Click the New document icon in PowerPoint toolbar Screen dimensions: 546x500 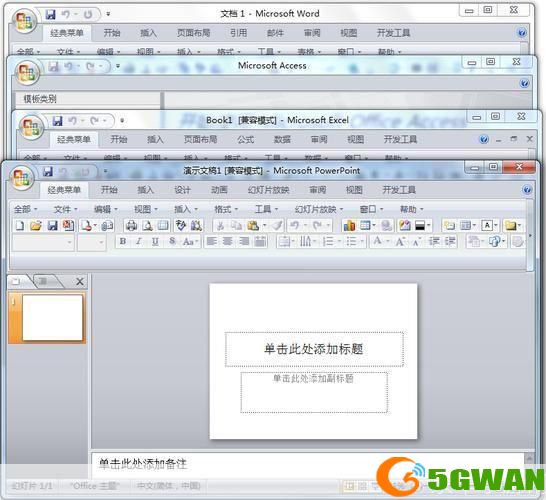(20, 226)
